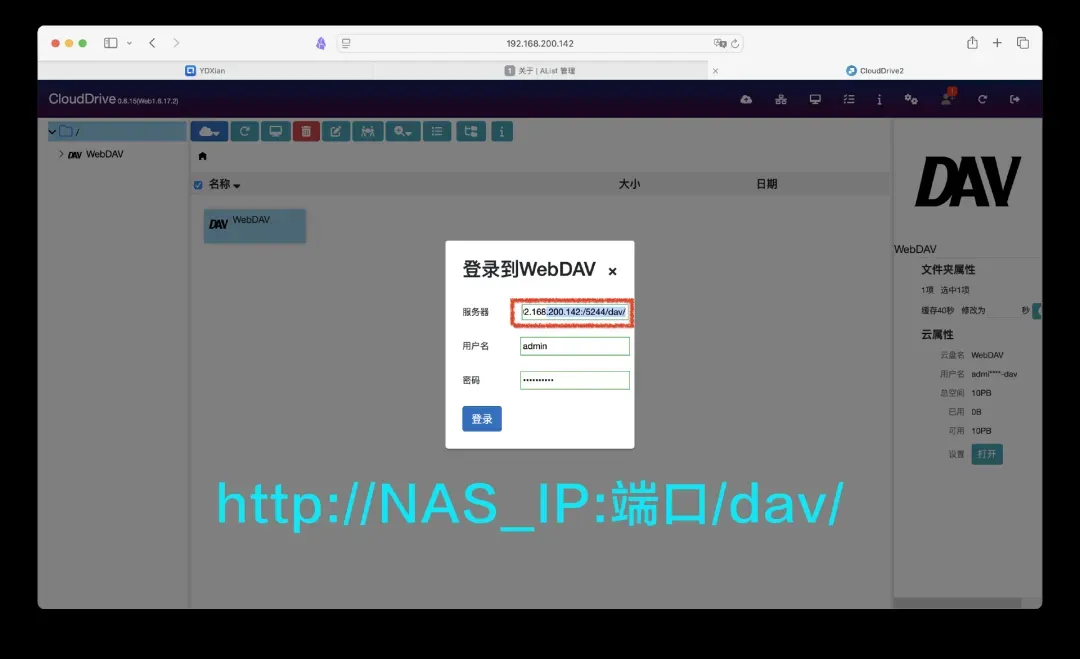Click the CloudDrive logo text in the header
The image size is (1080, 659).
82,99
